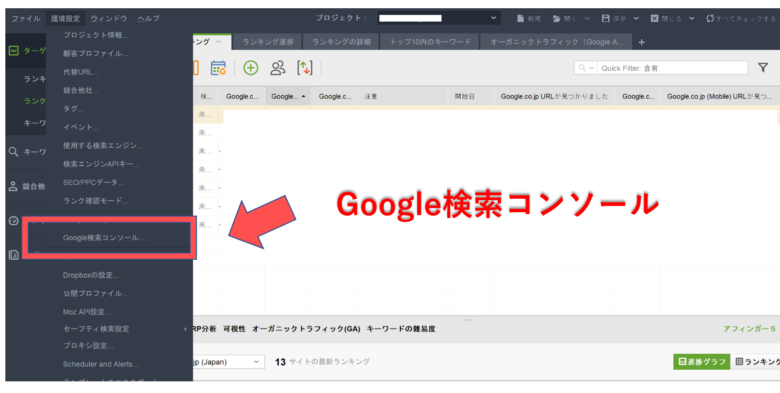Expand the dropdown arrow next to 保存

636,18
